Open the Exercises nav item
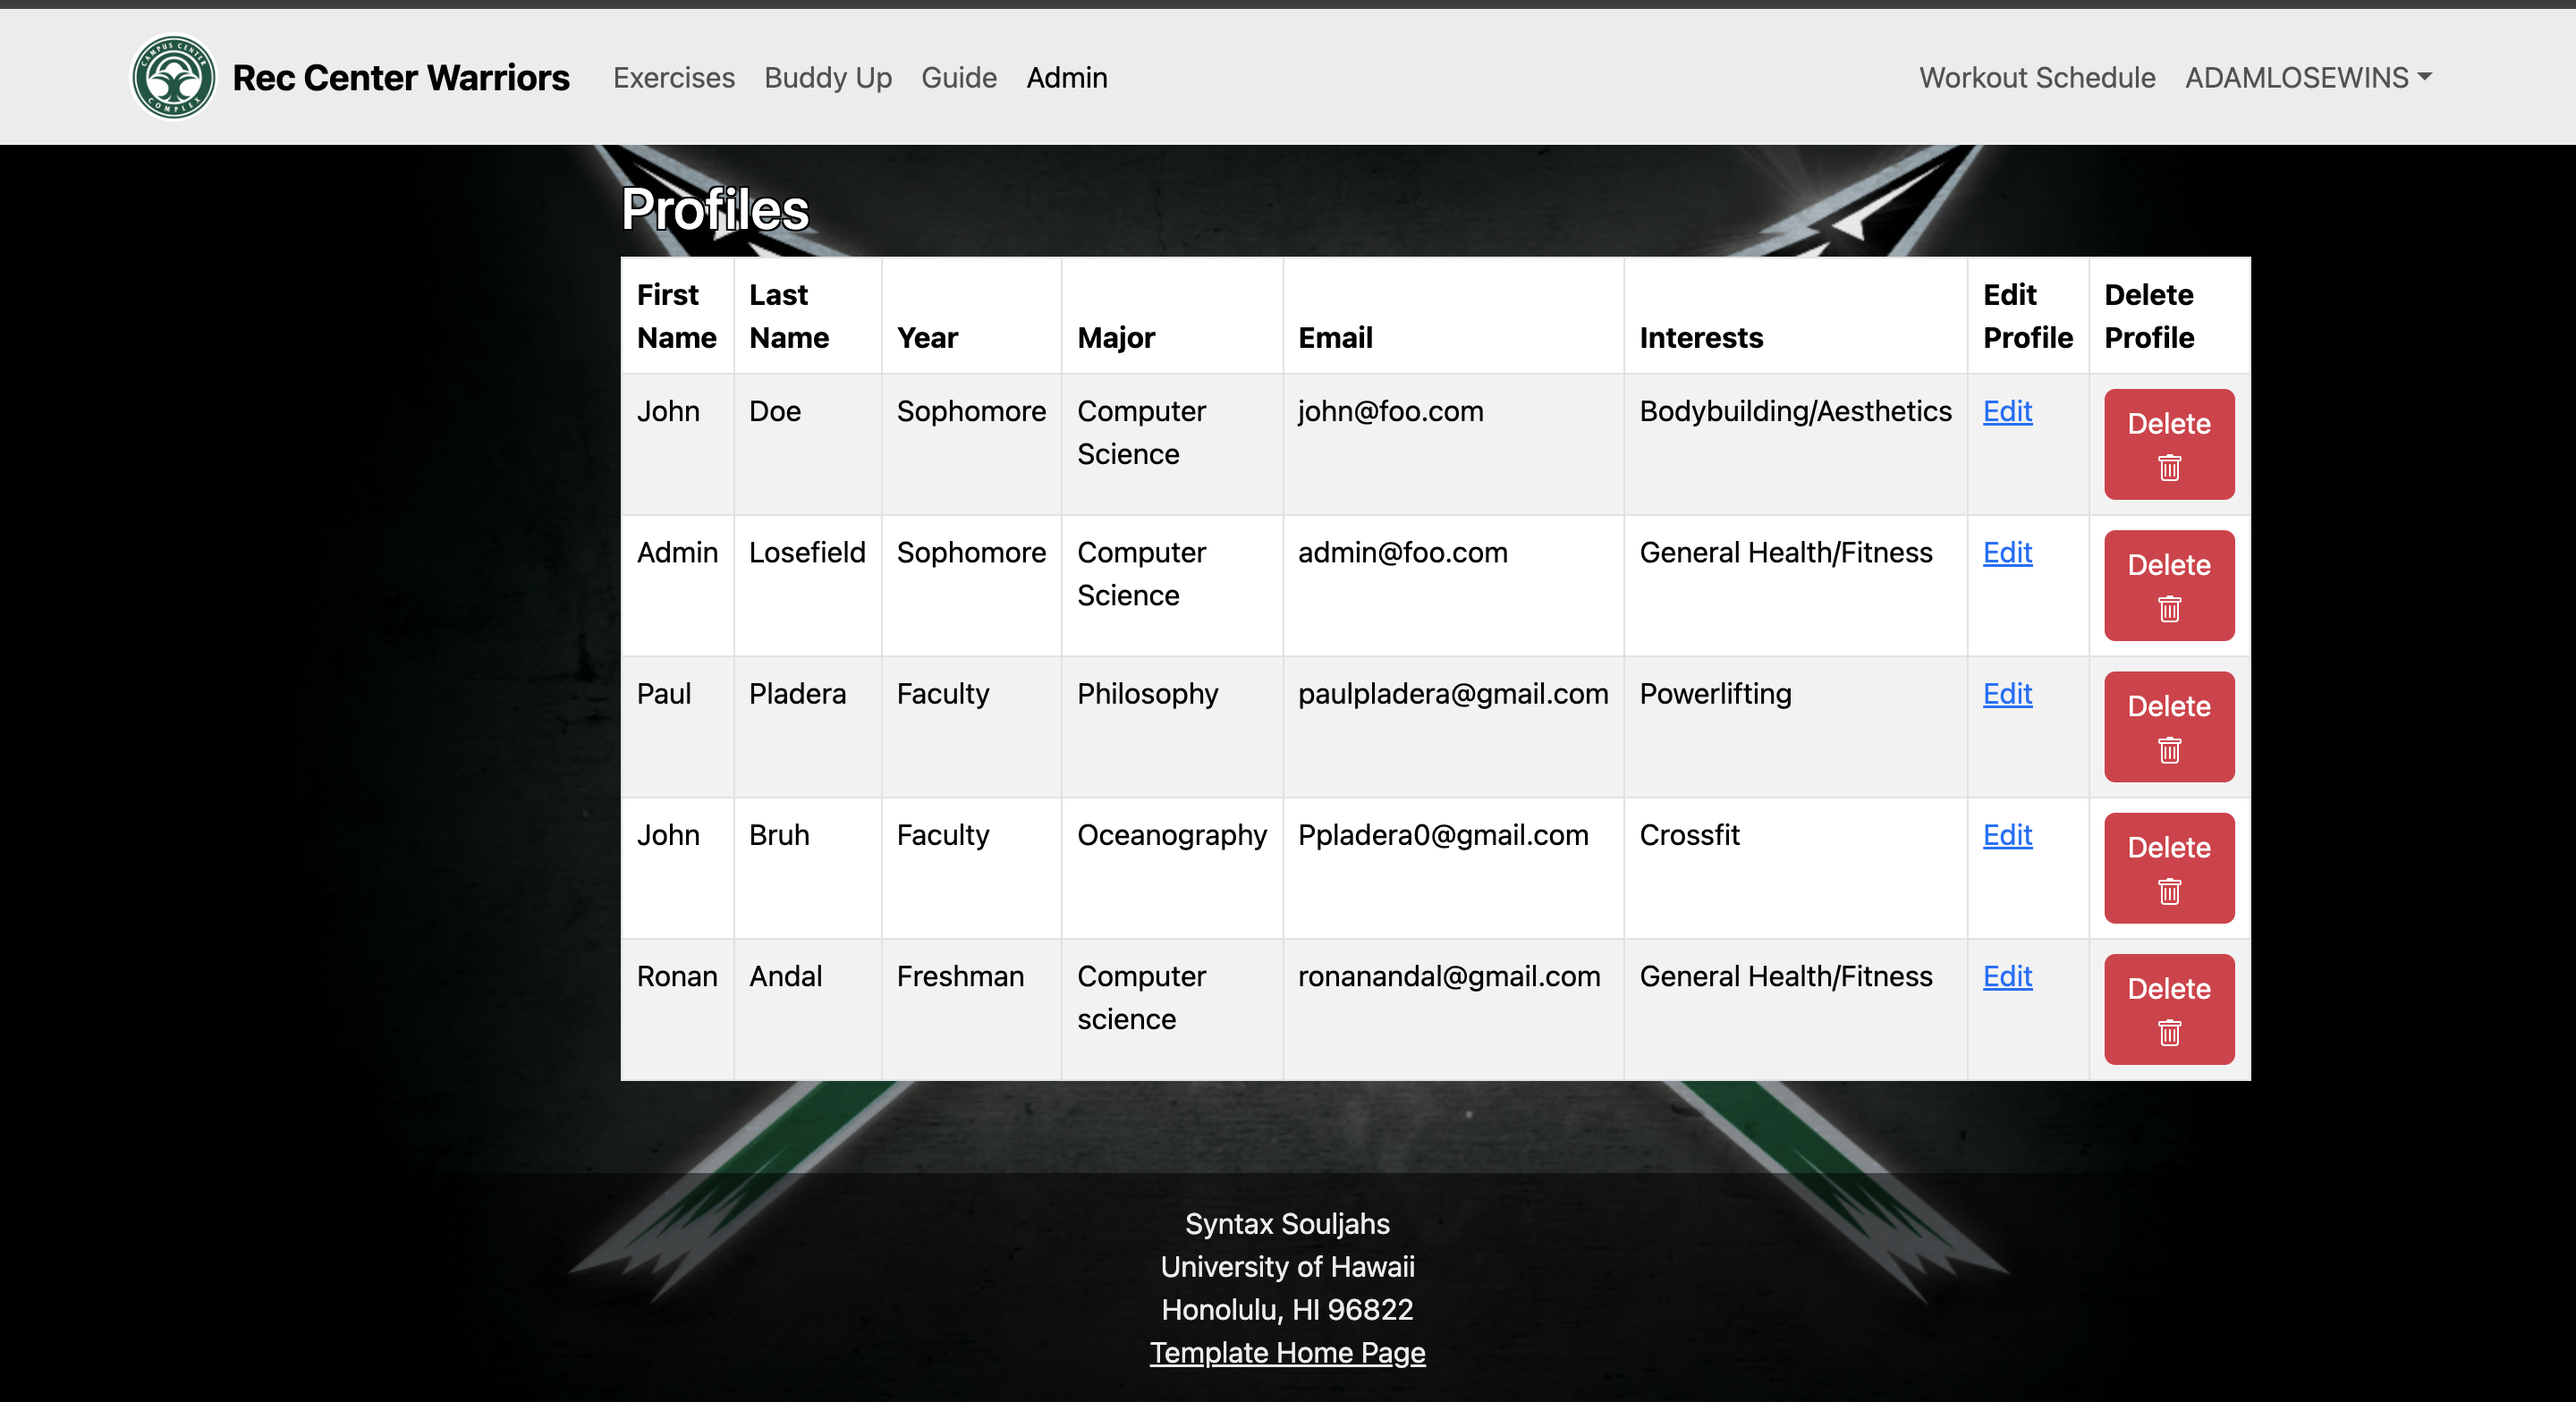The width and height of the screenshot is (2576, 1402). [x=673, y=77]
